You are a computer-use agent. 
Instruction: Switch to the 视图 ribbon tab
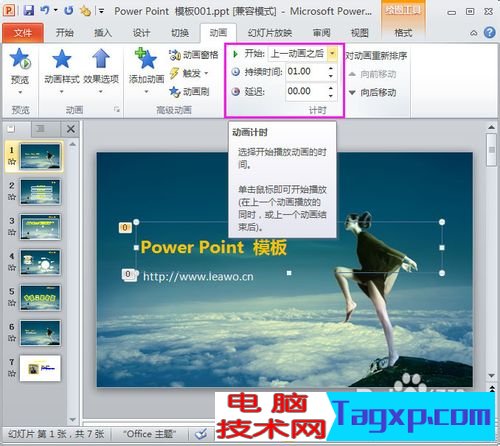360,33
